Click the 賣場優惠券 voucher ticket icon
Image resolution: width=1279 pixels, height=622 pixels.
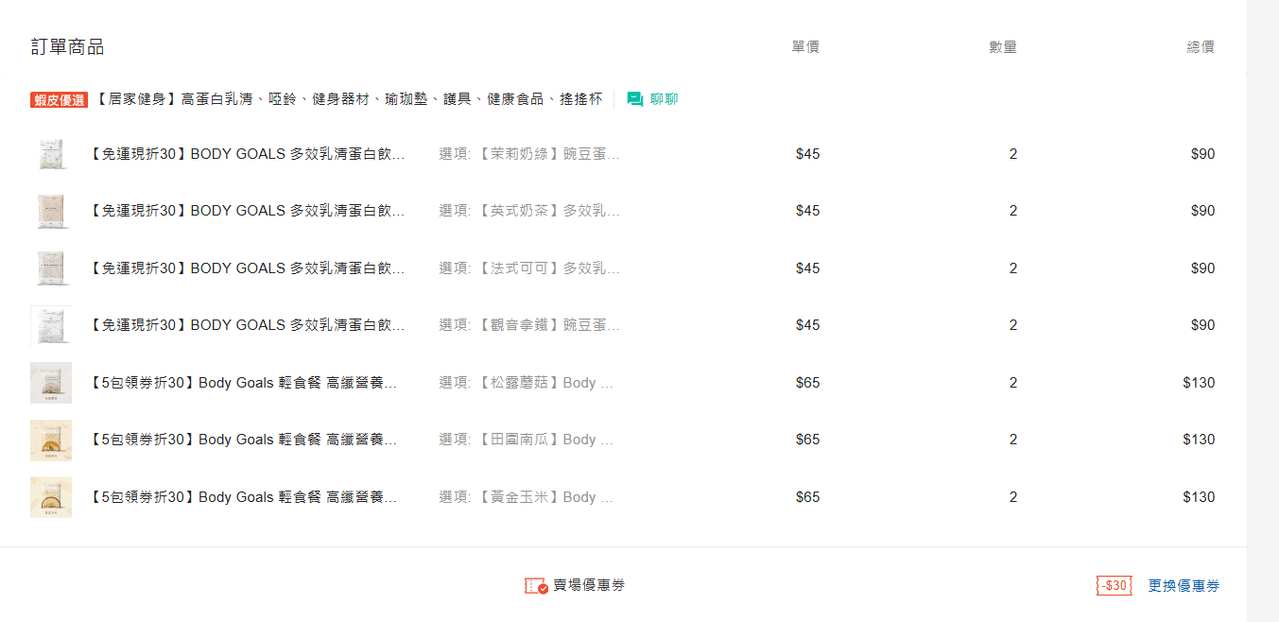[x=536, y=586]
